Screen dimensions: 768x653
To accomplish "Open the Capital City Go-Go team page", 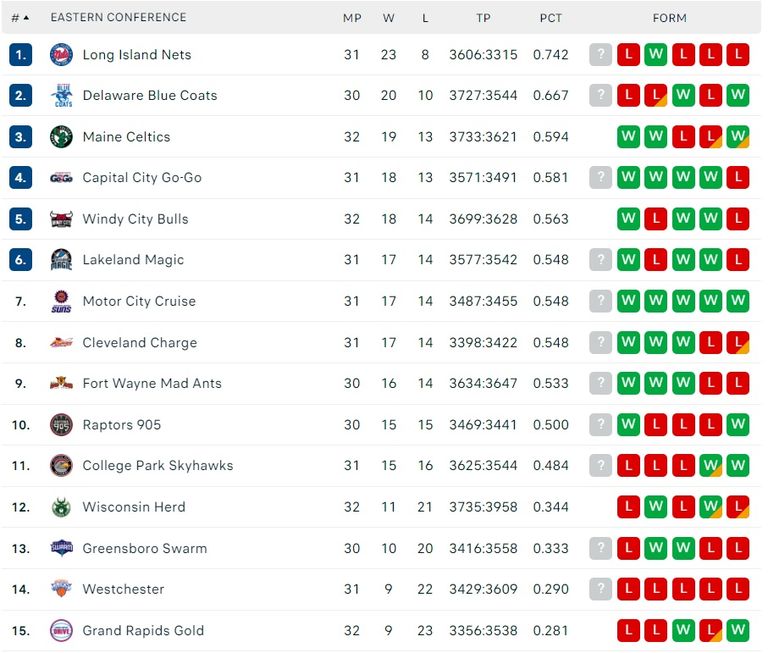I will [142, 178].
